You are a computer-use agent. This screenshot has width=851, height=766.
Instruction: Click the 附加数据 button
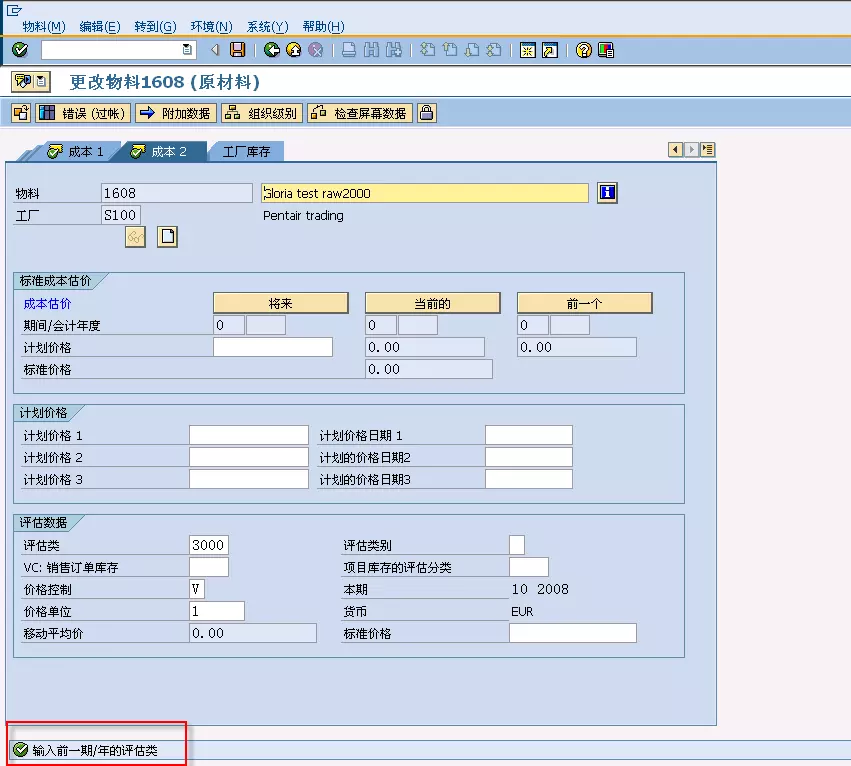click(176, 113)
